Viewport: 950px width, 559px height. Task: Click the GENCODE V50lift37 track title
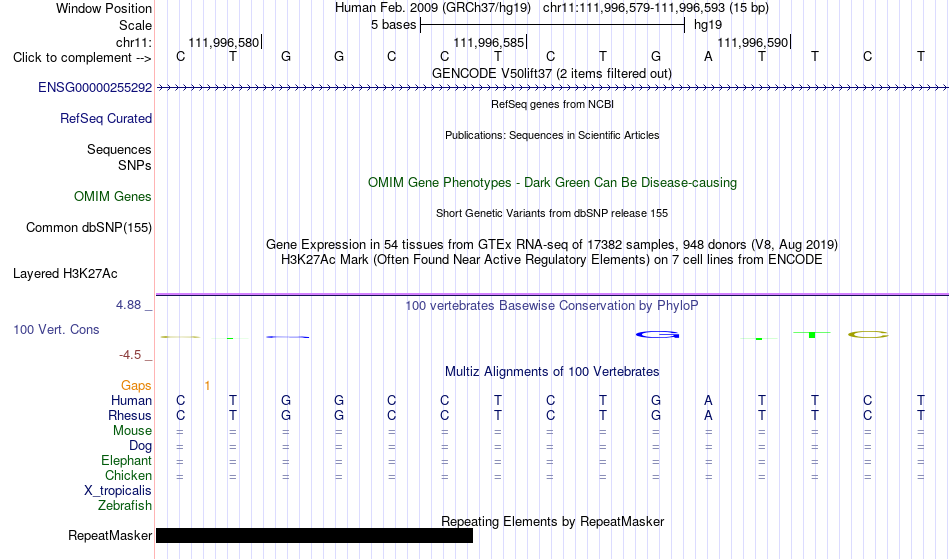[552, 74]
